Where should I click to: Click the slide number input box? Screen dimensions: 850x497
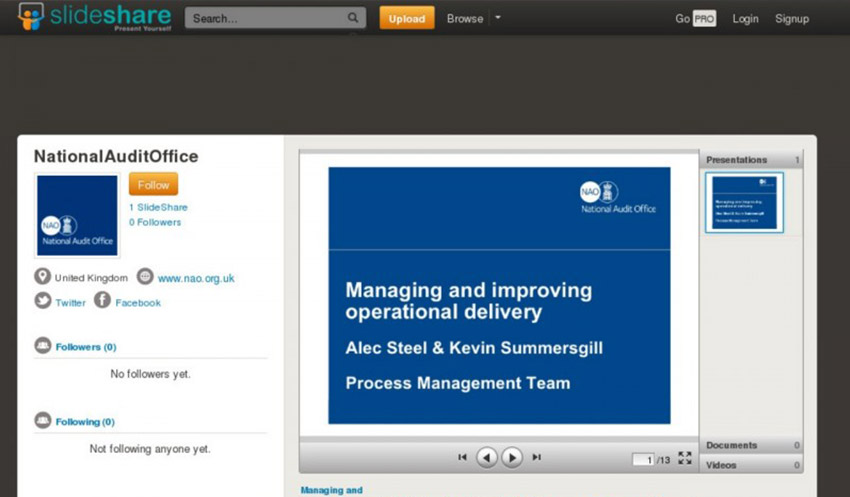pos(643,460)
